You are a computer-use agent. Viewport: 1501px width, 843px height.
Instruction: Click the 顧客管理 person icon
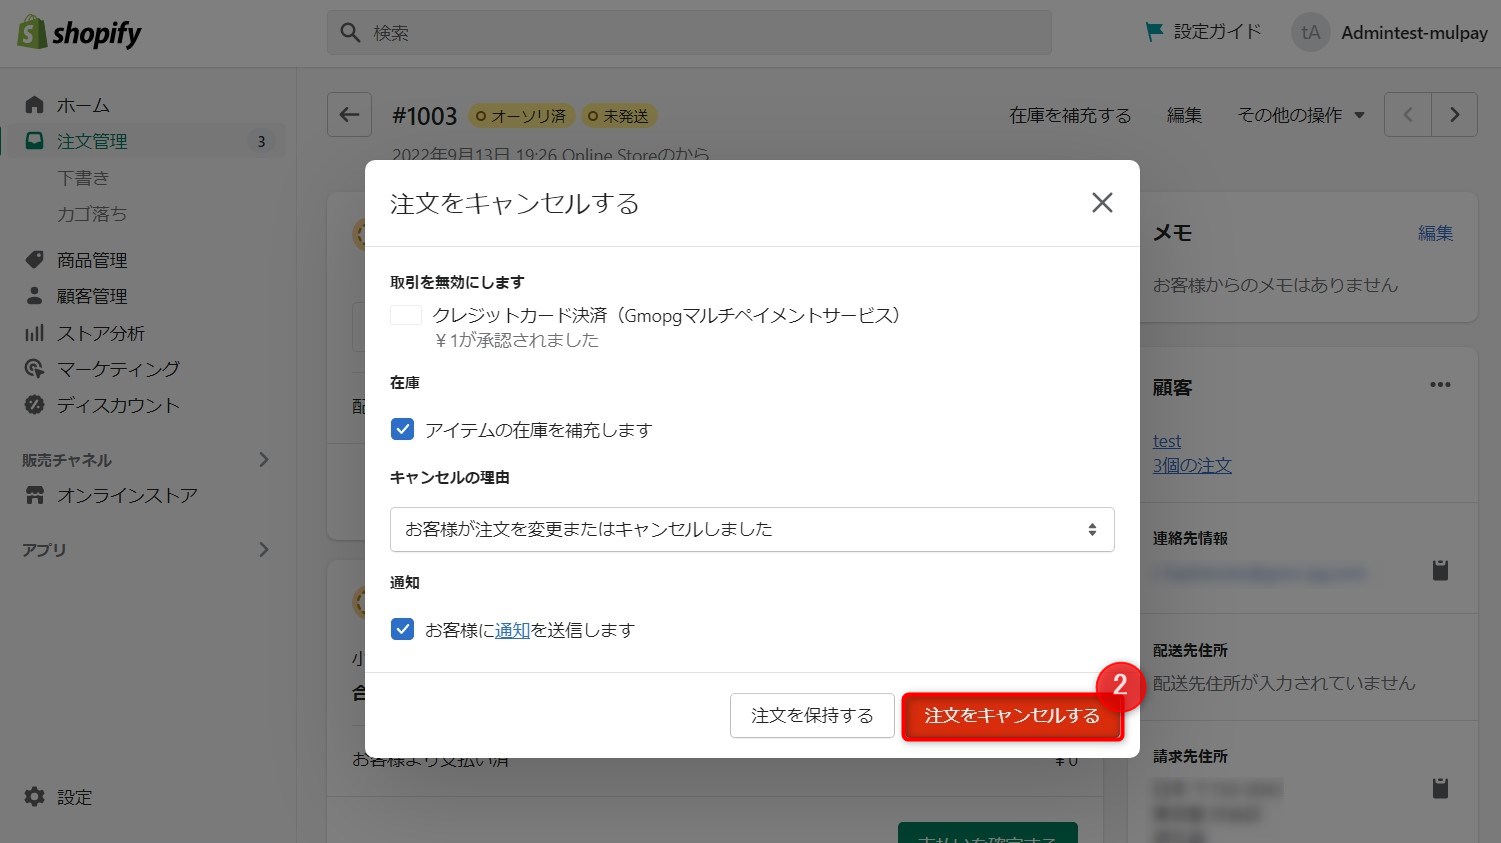point(35,295)
